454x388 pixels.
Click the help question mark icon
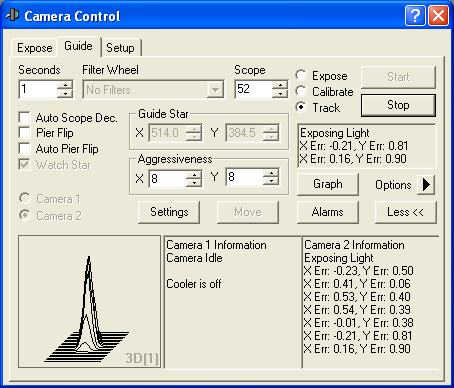pyautogui.click(x=415, y=16)
